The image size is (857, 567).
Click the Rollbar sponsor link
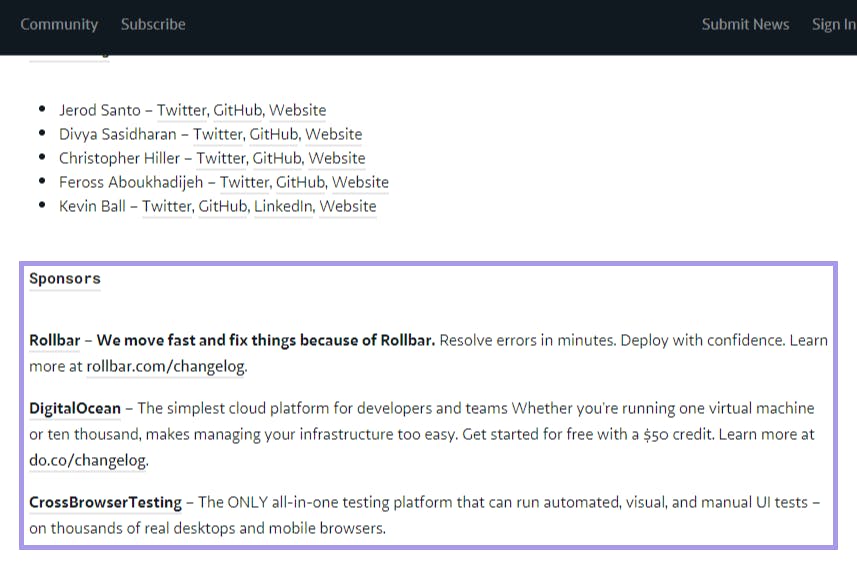click(x=55, y=340)
